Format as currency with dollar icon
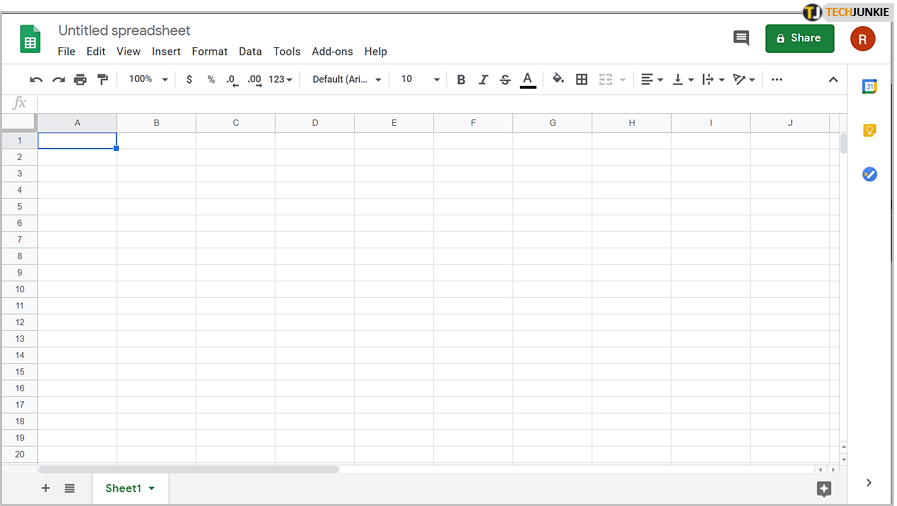 tap(189, 80)
